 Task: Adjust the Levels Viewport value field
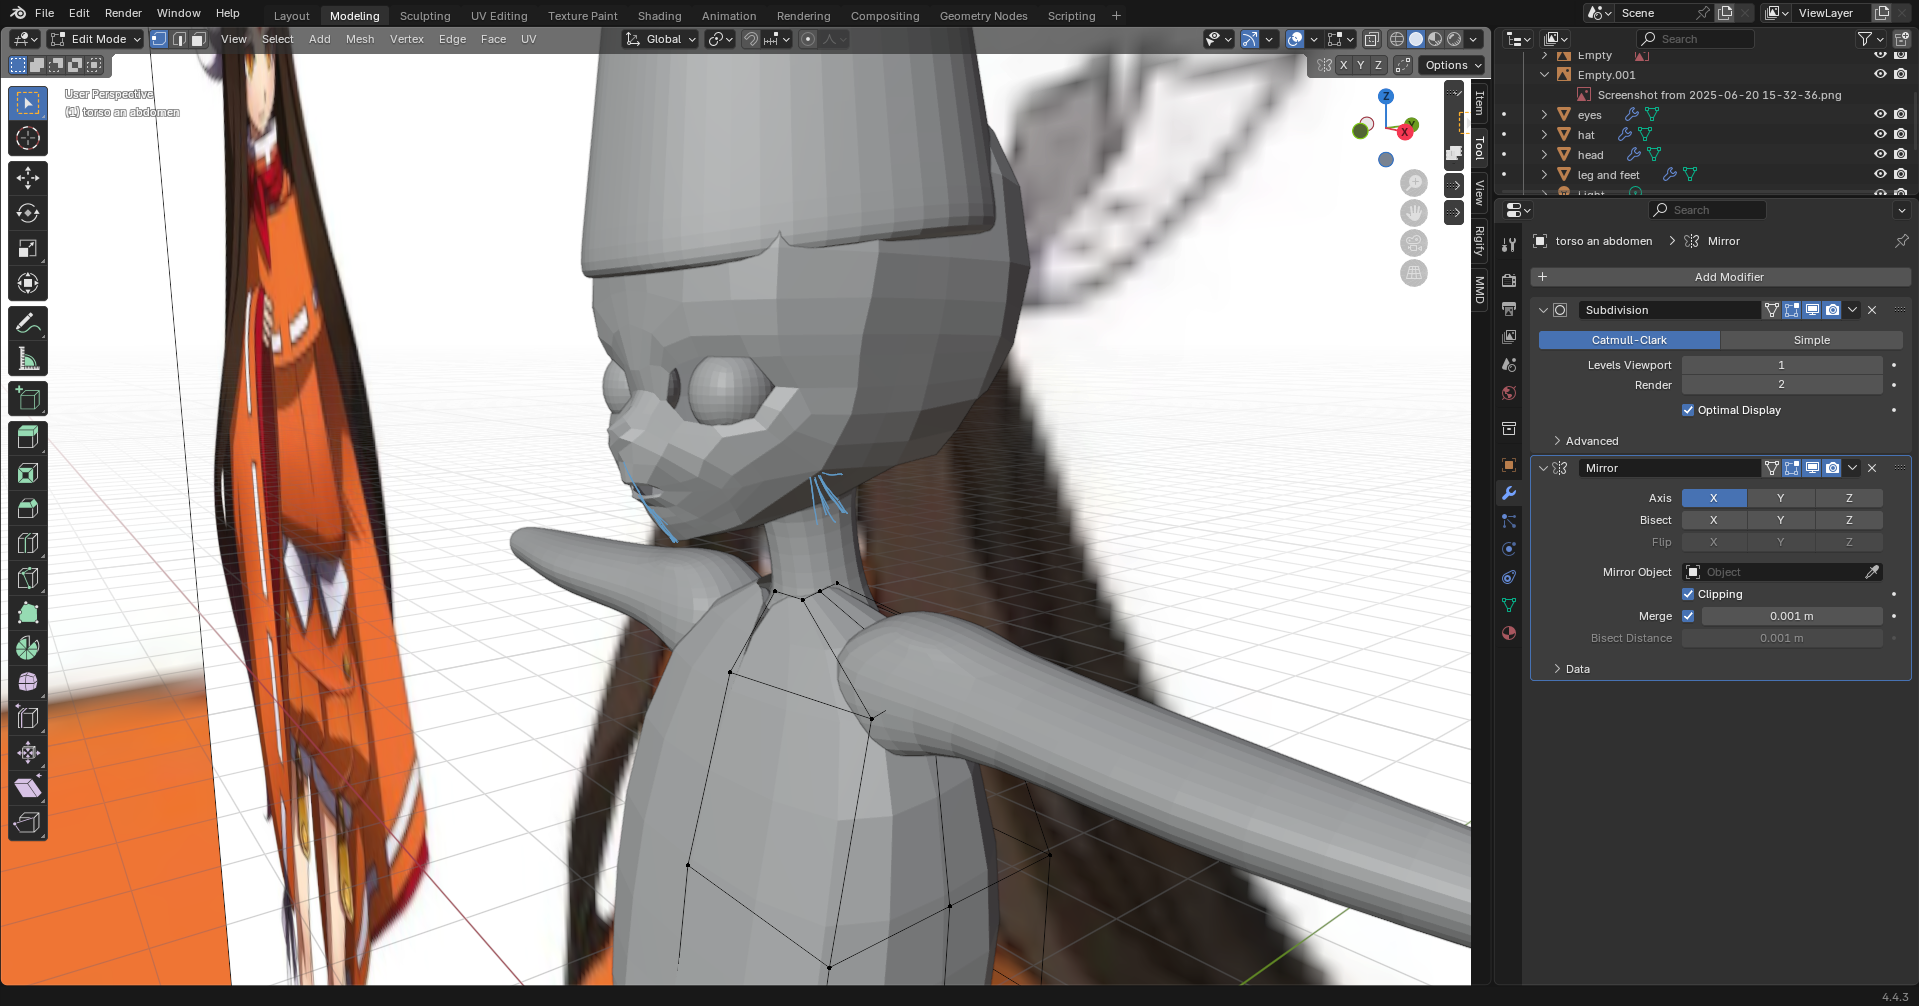coord(1782,365)
